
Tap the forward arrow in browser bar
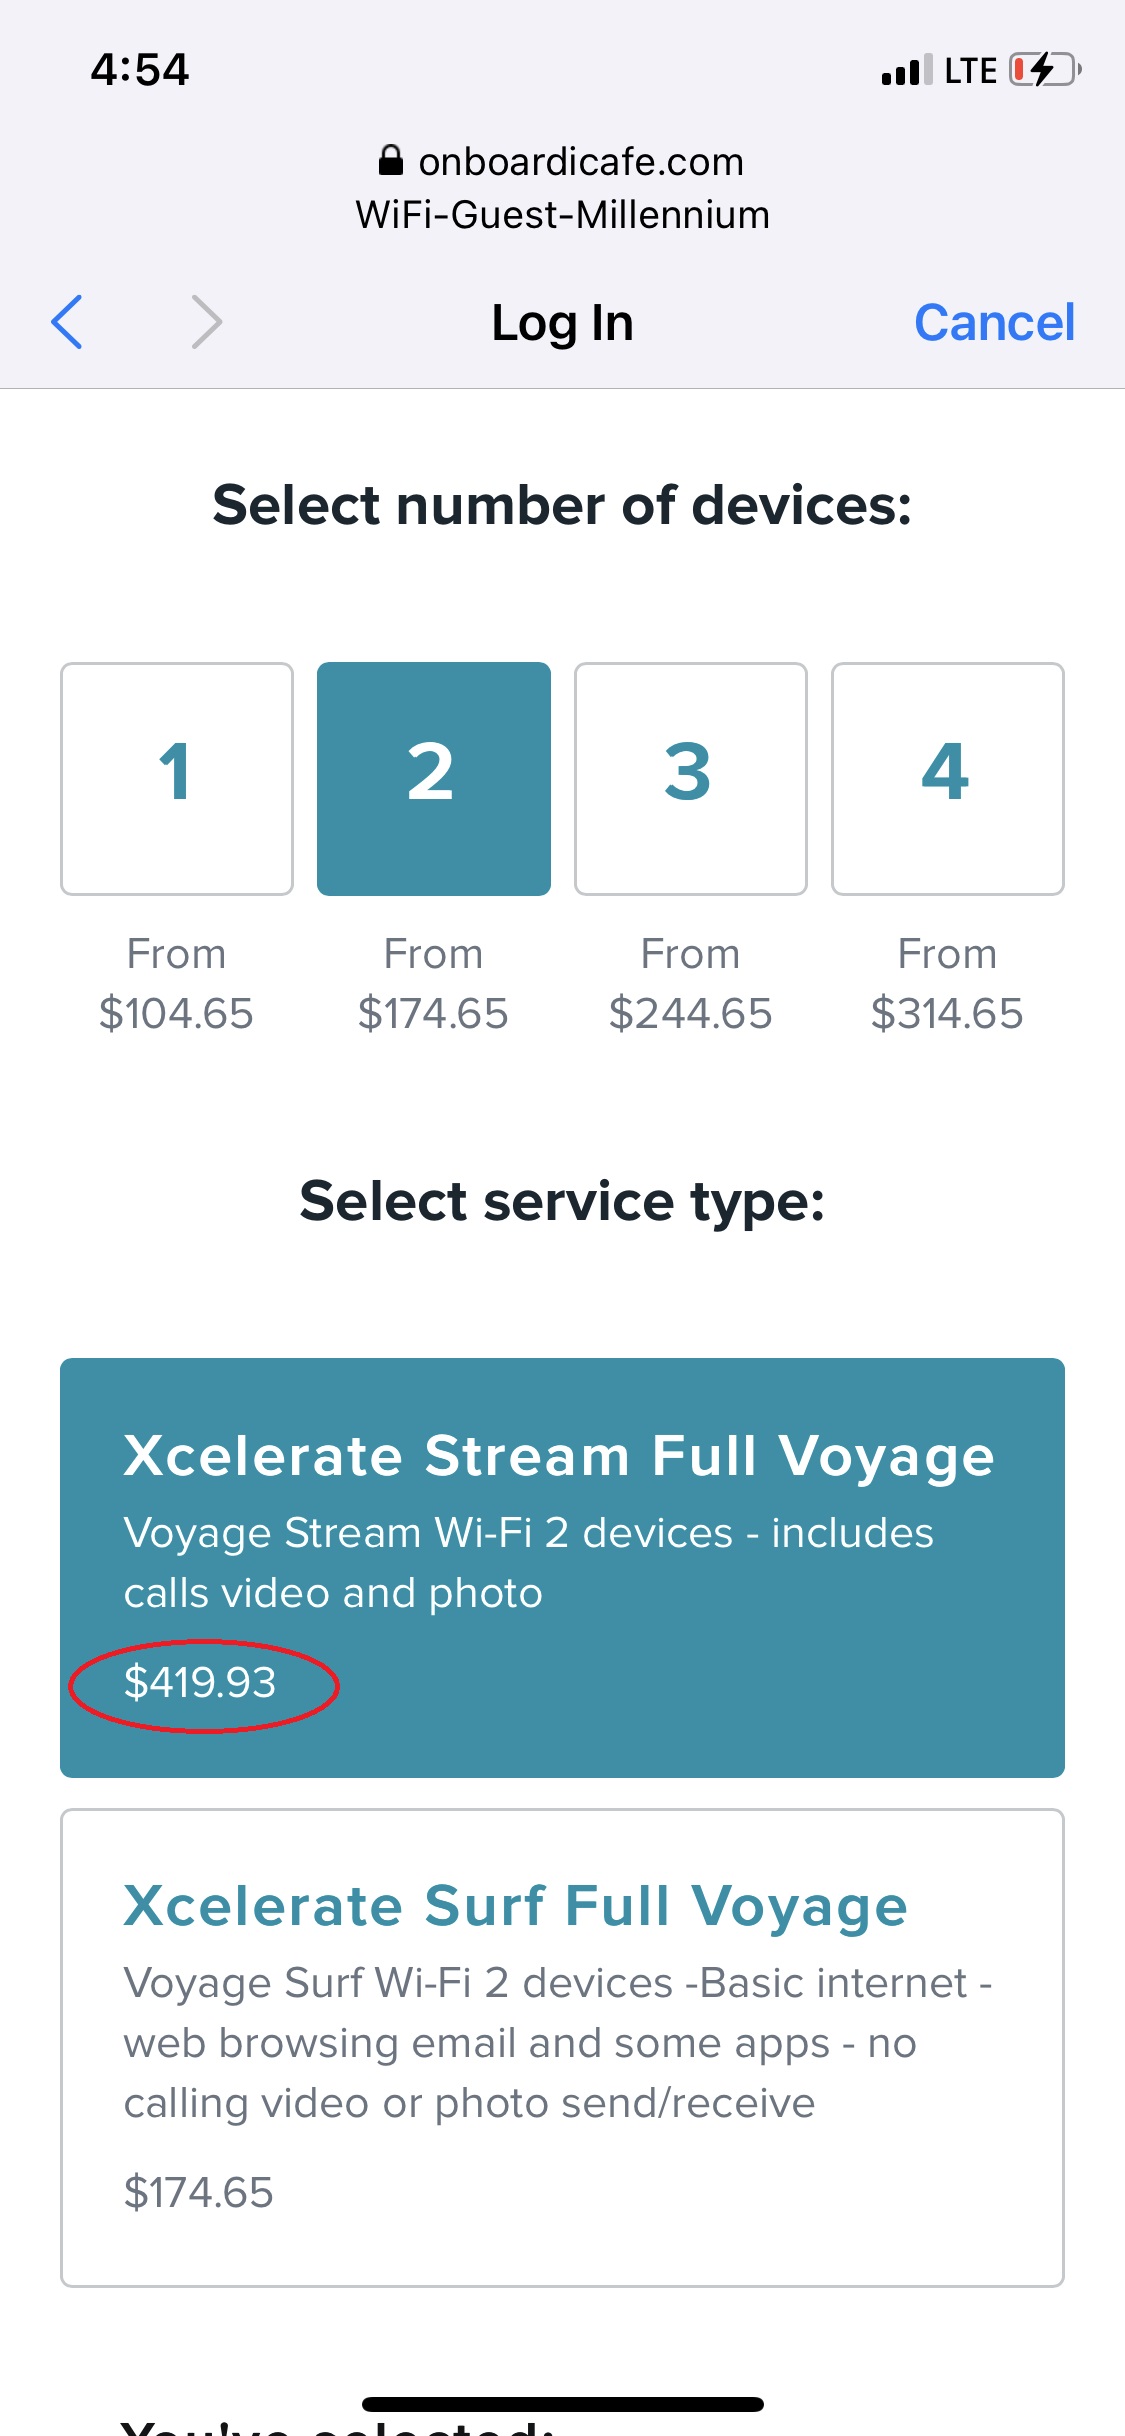click(x=206, y=322)
